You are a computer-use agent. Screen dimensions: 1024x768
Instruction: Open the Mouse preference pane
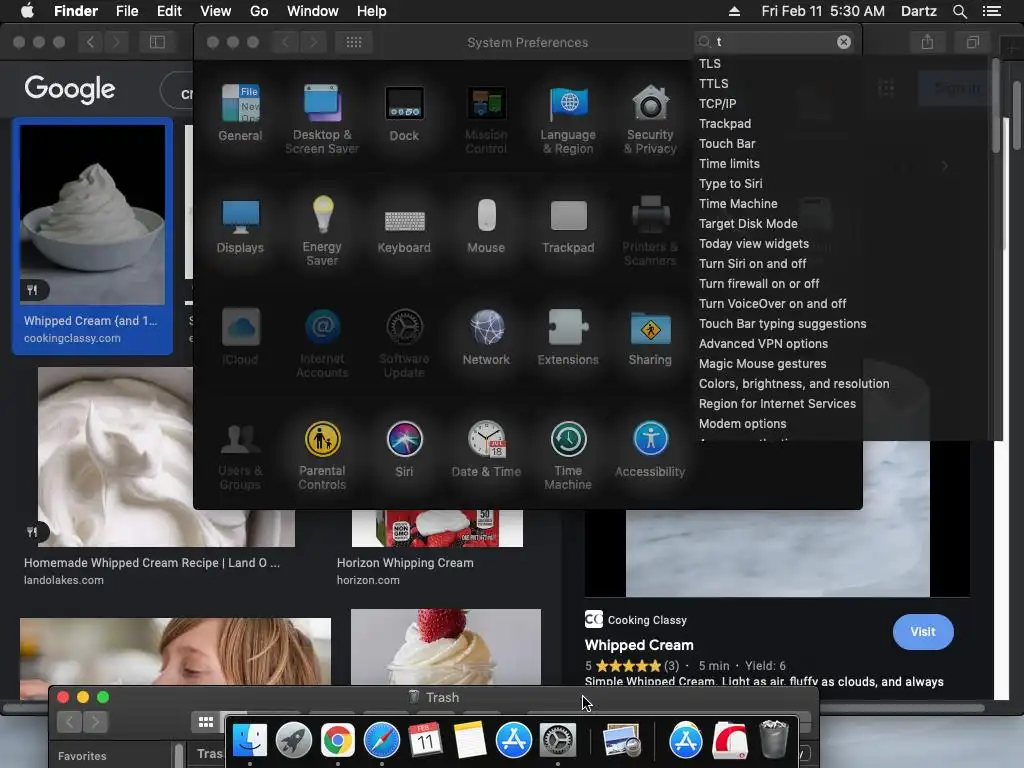(486, 225)
